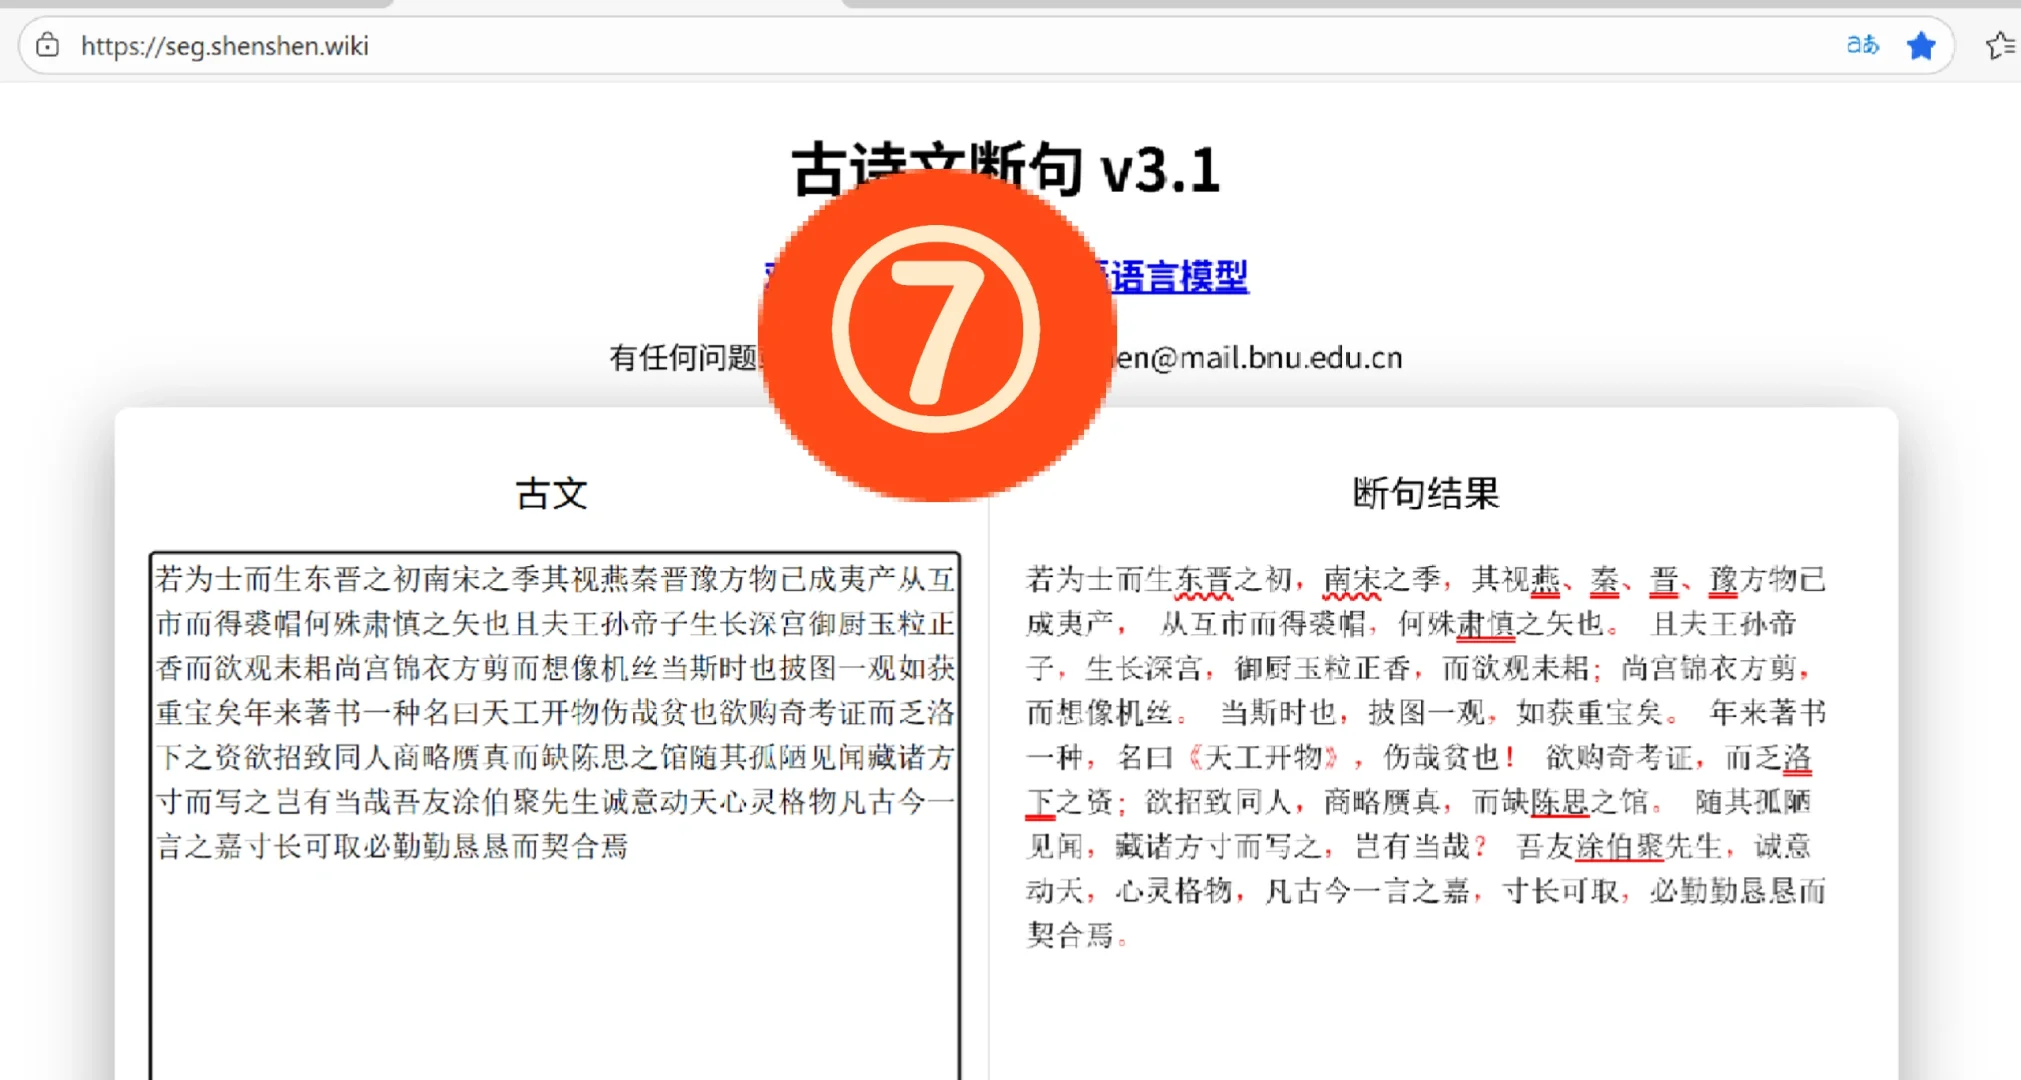Click the last result line 契合焉
The width and height of the screenshot is (2021, 1080).
pyautogui.click(x=1070, y=935)
